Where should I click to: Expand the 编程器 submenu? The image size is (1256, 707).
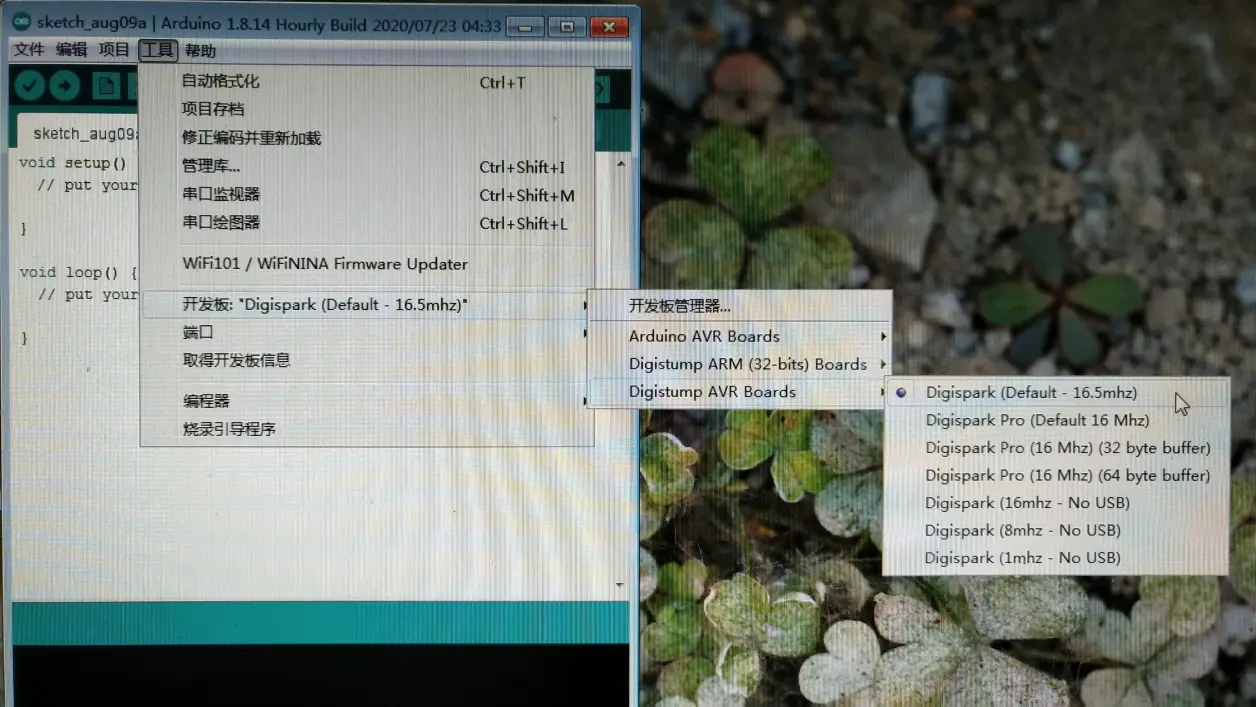point(366,401)
